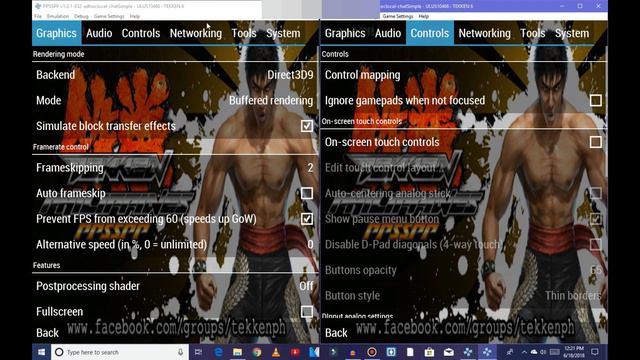
Task: Enable On-screen touch controls checkbox
Action: click(x=596, y=142)
